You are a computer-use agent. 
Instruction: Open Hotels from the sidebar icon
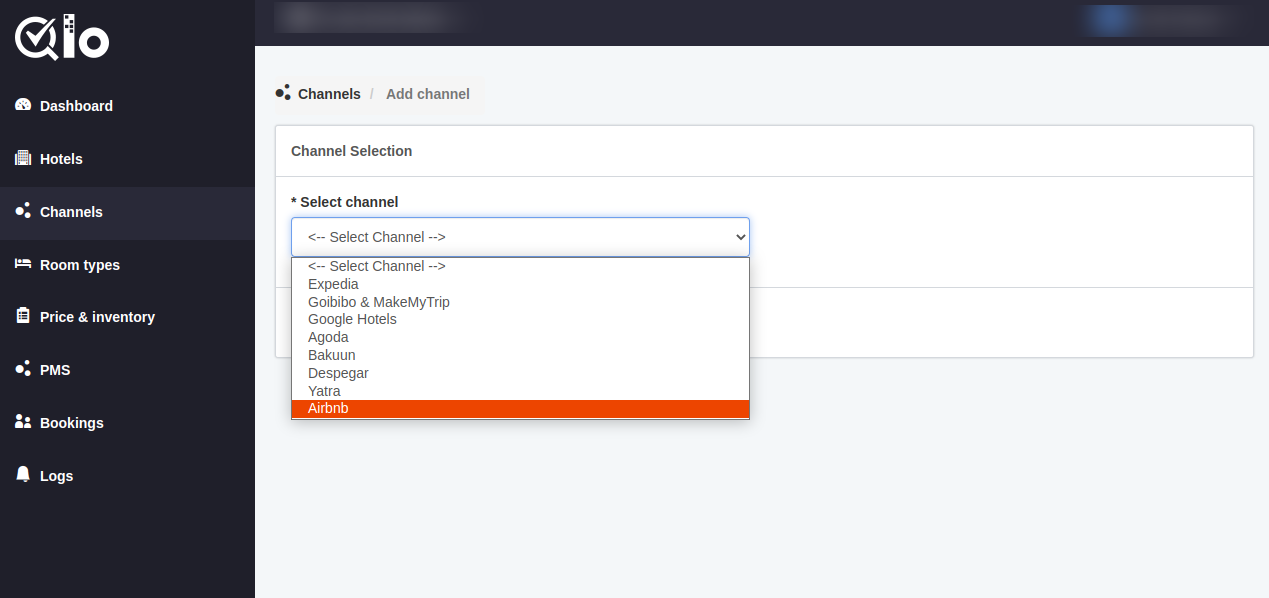23,158
